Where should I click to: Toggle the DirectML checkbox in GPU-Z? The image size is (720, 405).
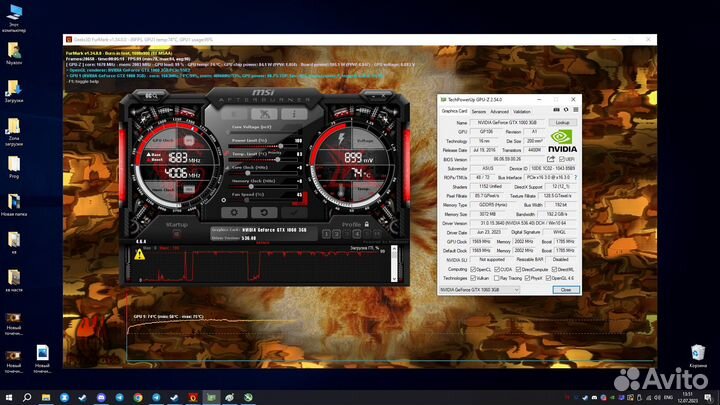[554, 270]
